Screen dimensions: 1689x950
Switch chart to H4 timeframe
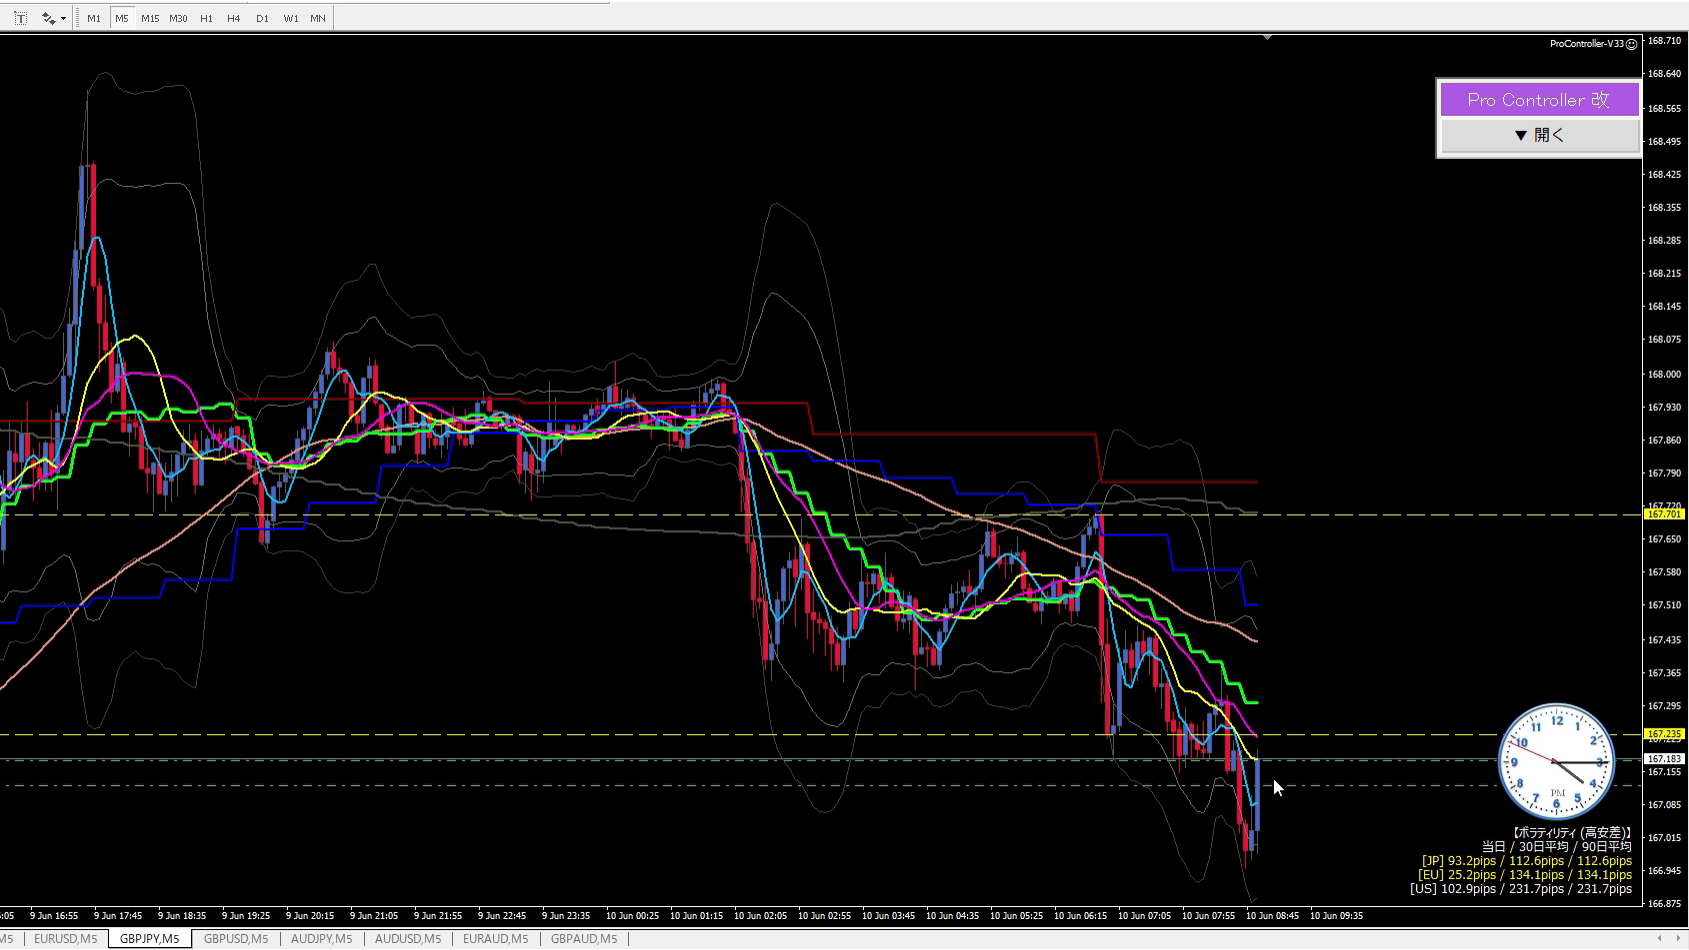234,18
